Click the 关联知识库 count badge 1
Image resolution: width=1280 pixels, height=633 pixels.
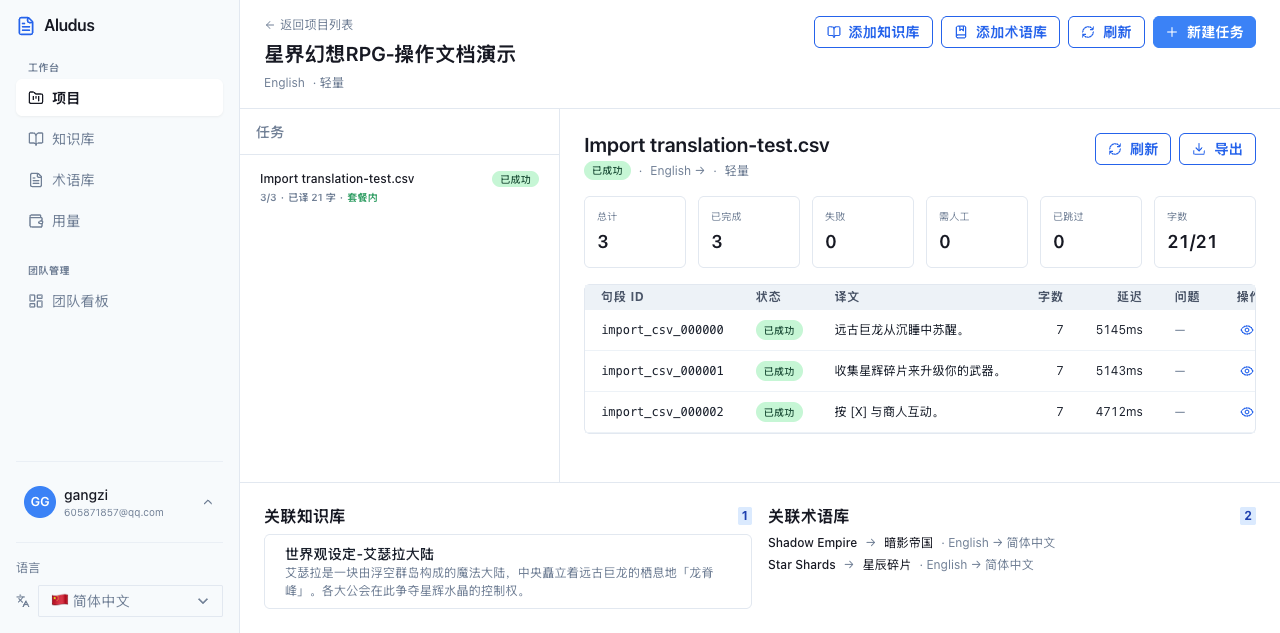[744, 516]
